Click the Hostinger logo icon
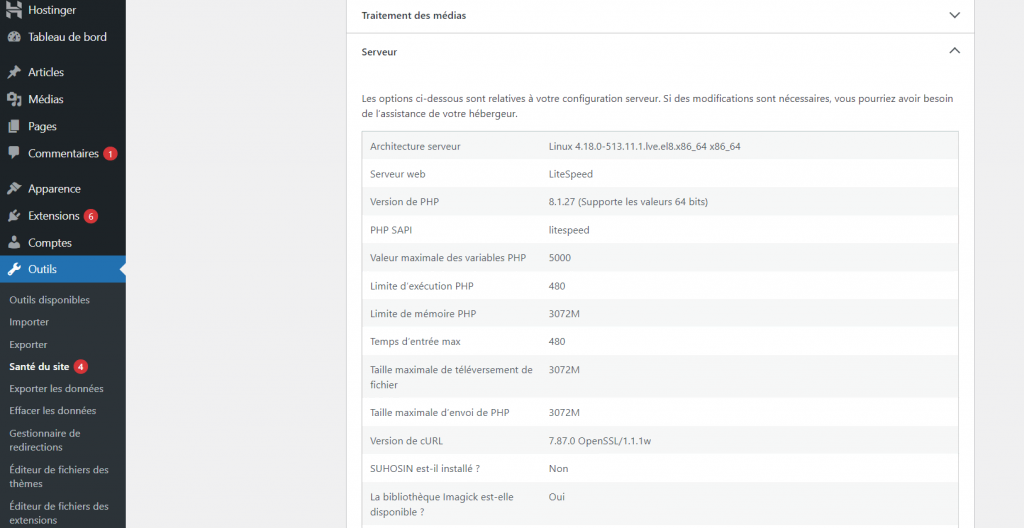This screenshot has width=1024, height=528. point(14,10)
